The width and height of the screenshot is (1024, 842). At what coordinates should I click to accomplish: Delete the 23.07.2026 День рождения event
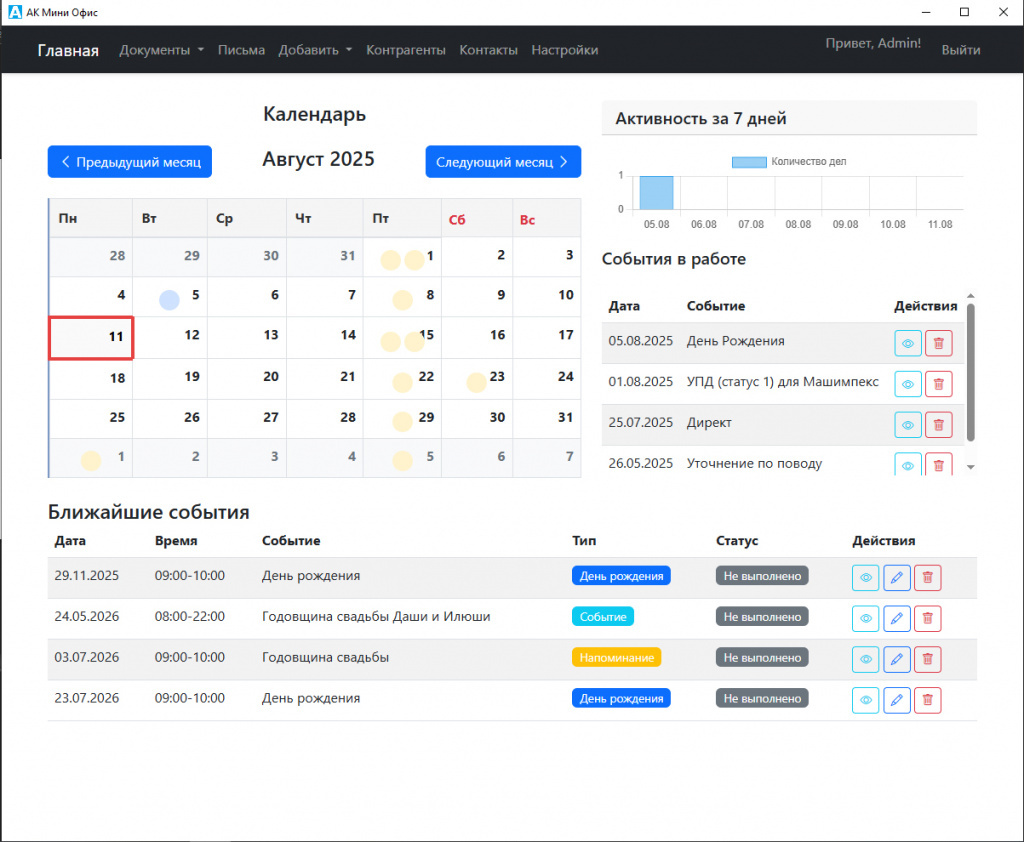(927, 700)
